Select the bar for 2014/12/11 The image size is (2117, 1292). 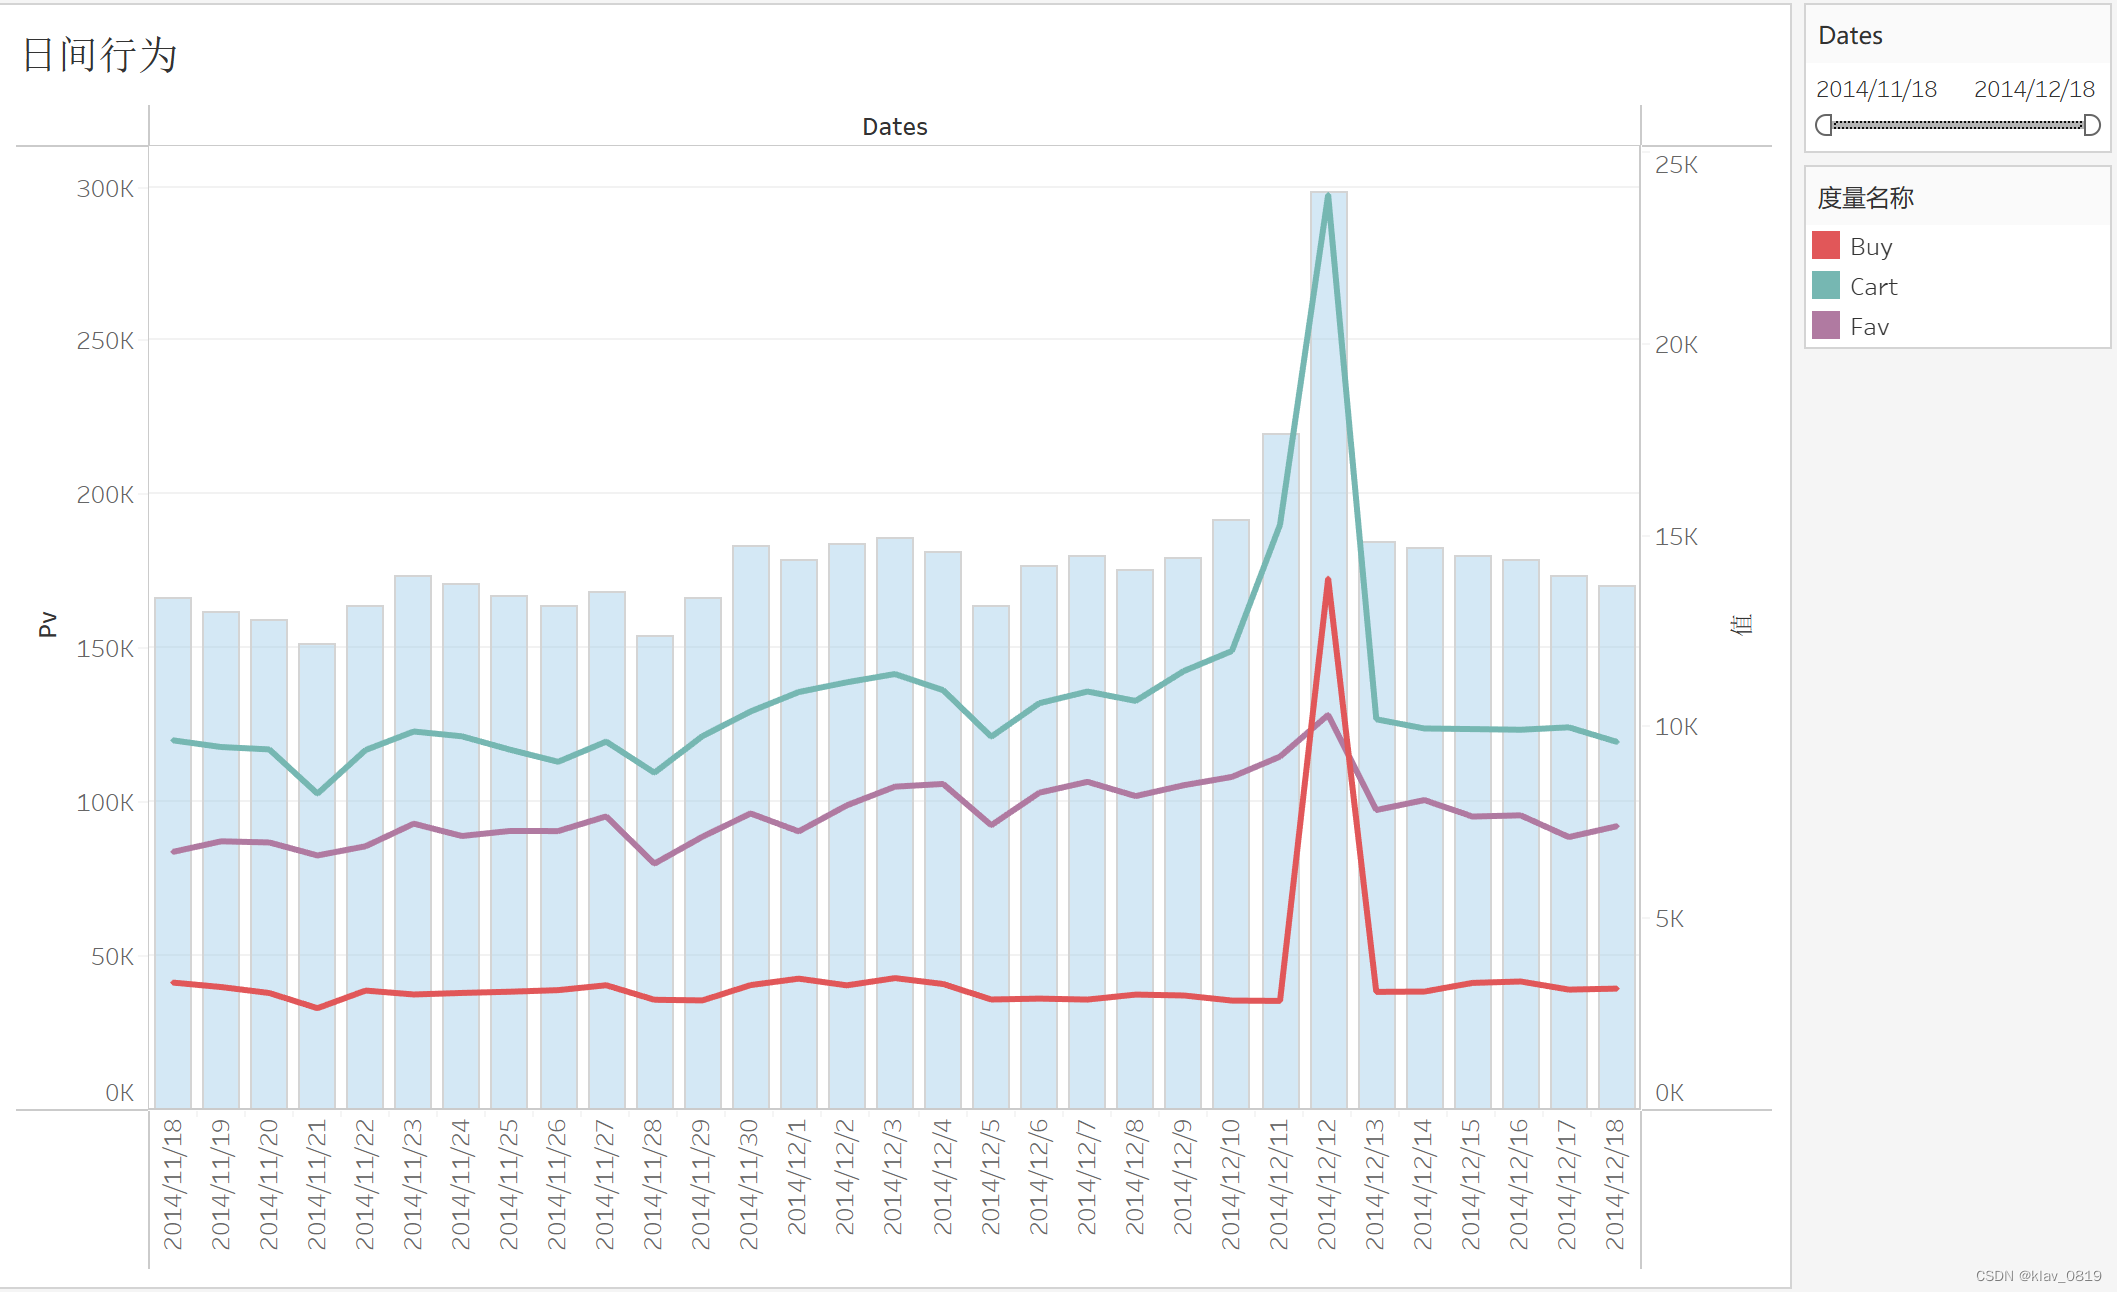pyautogui.click(x=1280, y=771)
